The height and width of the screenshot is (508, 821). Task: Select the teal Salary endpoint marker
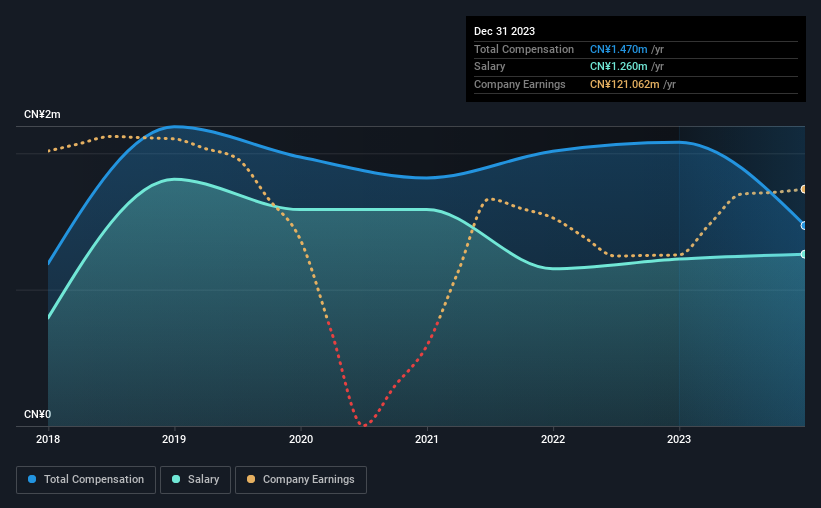tap(804, 254)
